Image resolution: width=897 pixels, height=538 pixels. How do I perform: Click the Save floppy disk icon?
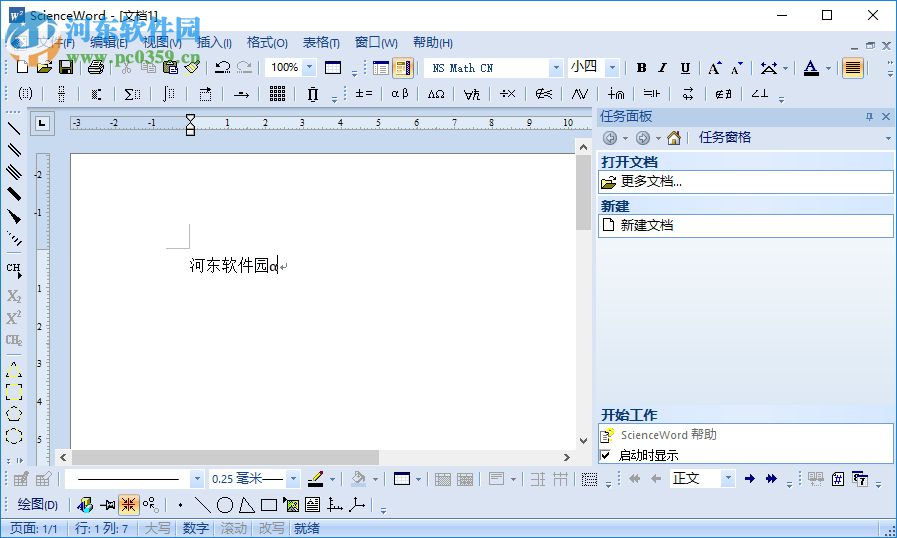point(66,68)
